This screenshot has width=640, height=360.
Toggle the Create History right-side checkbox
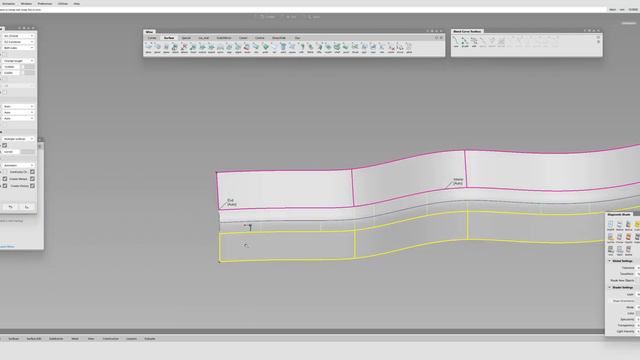[32, 186]
